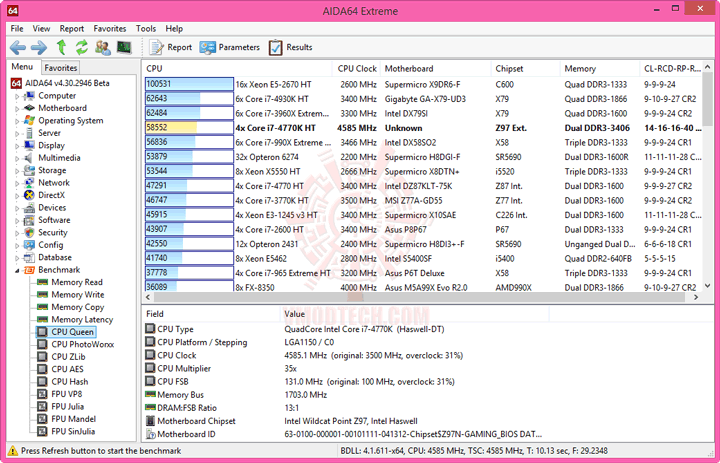Sort by the Memory column header
The image size is (720, 463).
[x=599, y=68]
